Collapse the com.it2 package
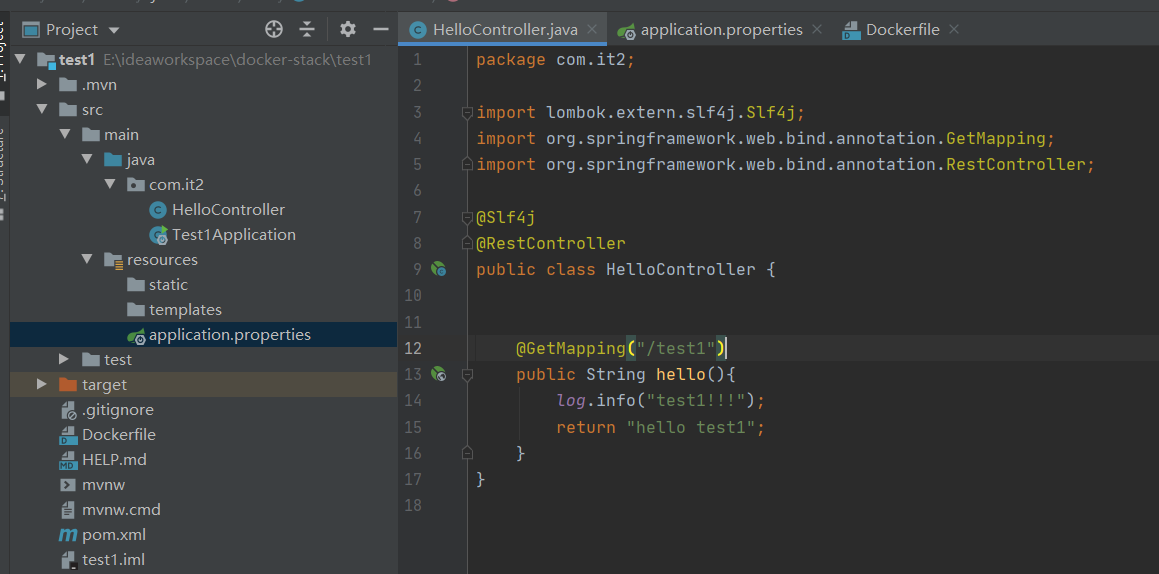1159x574 pixels. click(x=110, y=184)
